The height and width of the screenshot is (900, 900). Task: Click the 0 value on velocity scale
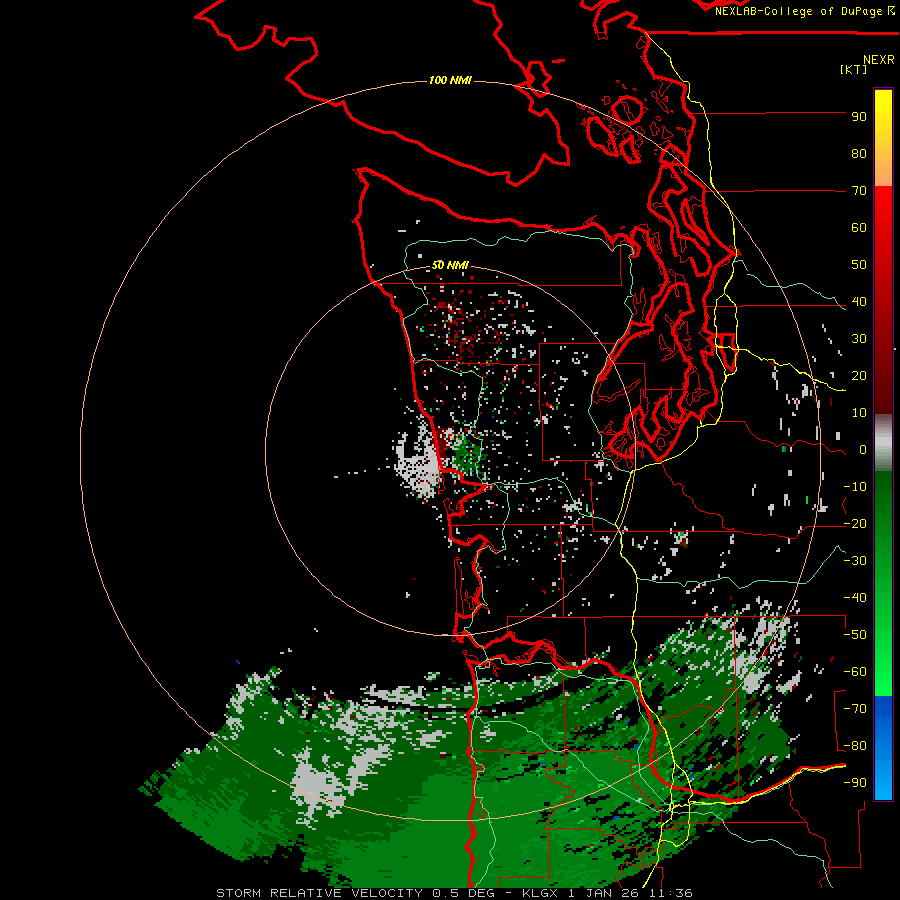coord(863,450)
